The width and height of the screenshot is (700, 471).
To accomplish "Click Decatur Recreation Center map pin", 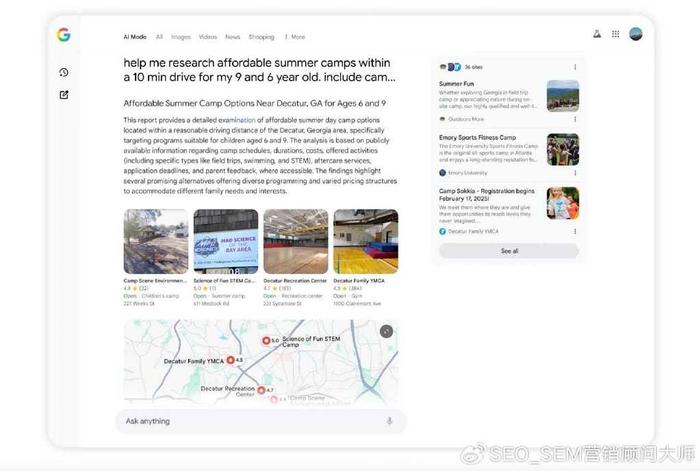I will pos(262,390).
